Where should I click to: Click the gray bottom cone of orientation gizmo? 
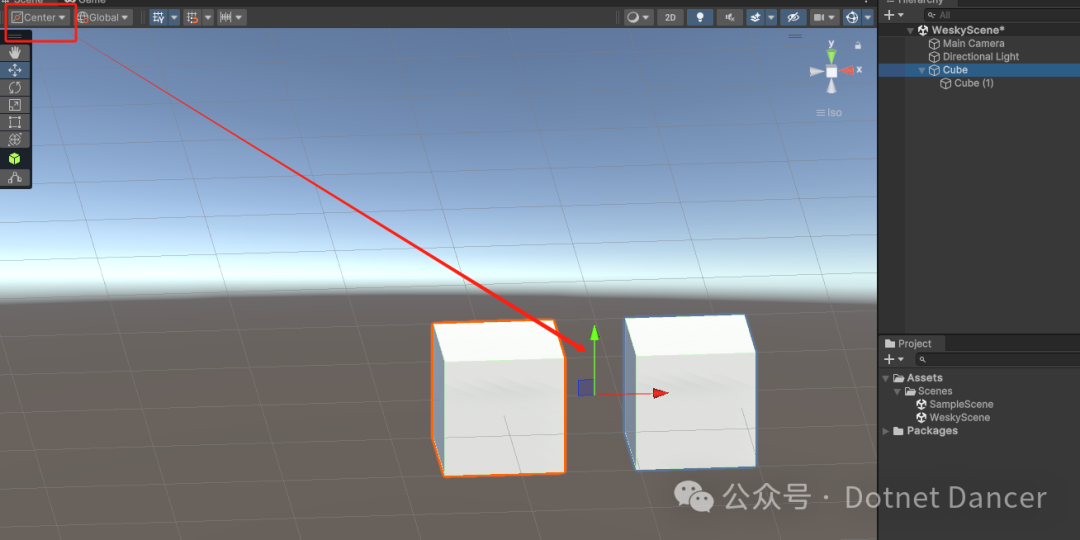pyautogui.click(x=831, y=86)
